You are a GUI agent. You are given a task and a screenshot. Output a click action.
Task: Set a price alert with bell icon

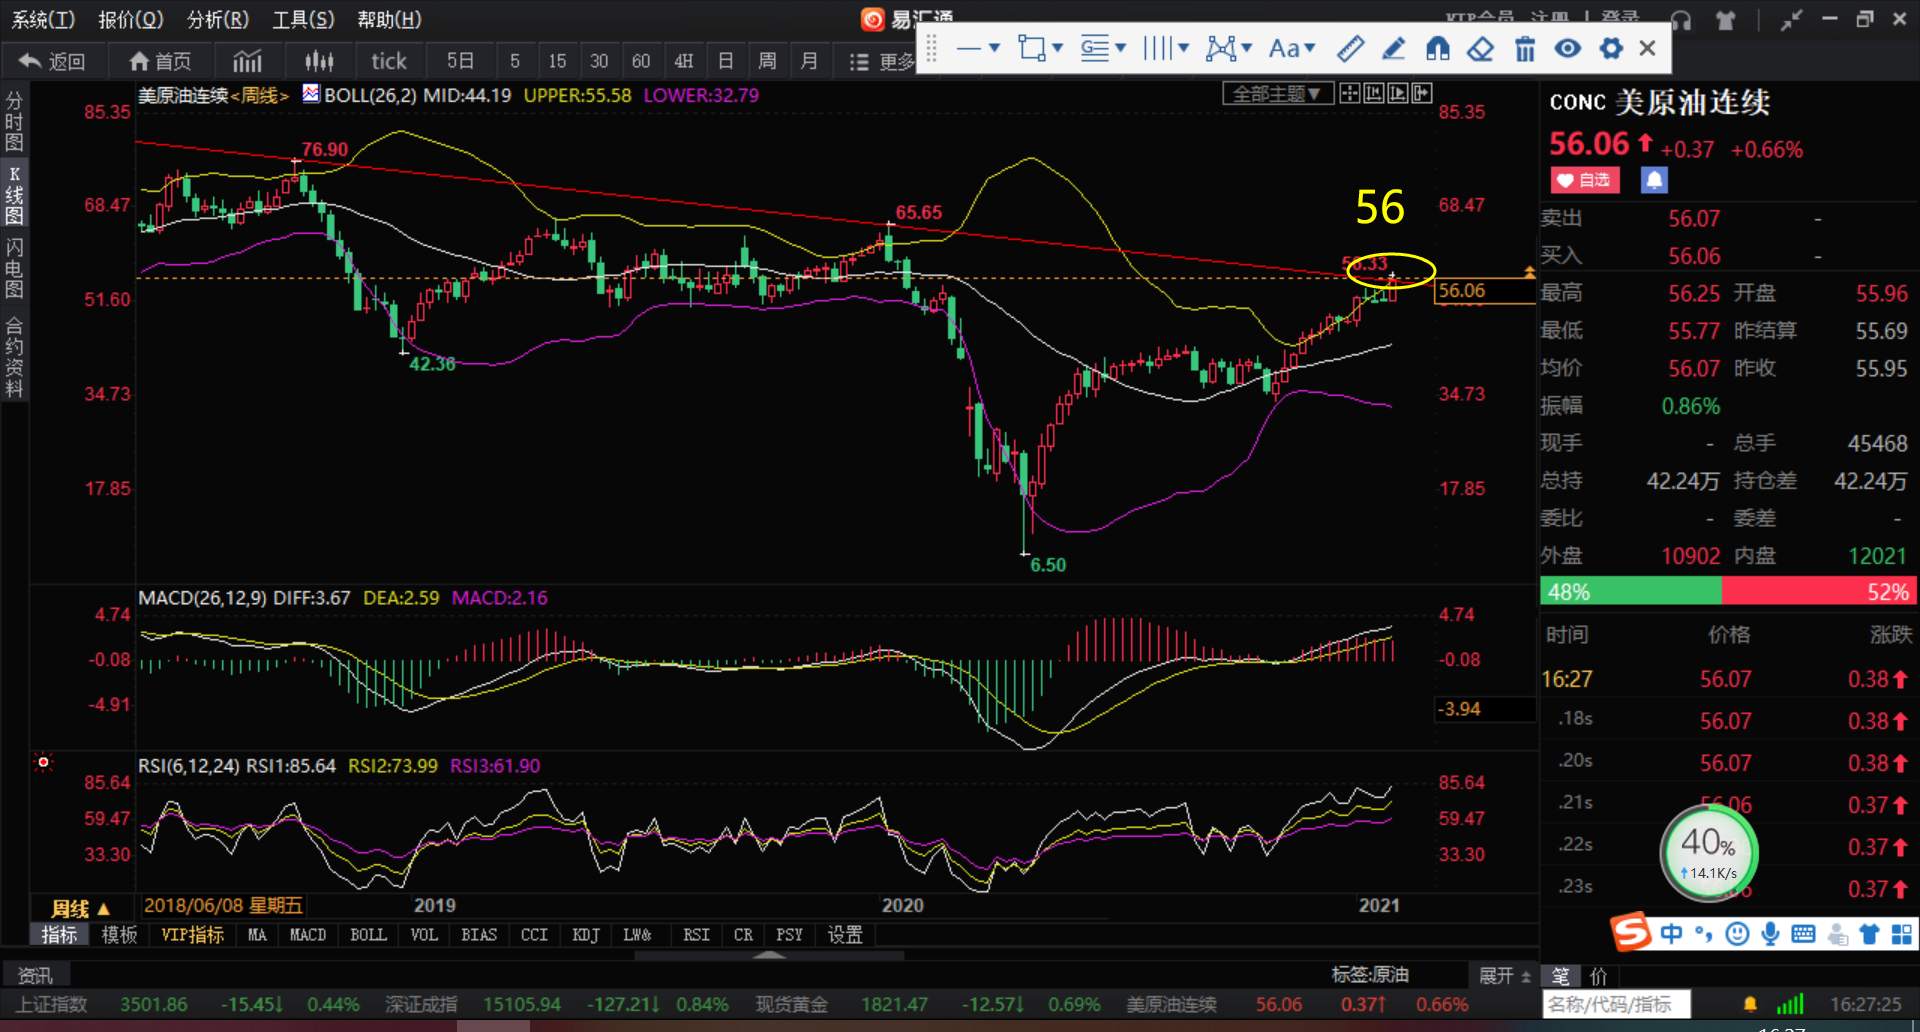point(1654,180)
